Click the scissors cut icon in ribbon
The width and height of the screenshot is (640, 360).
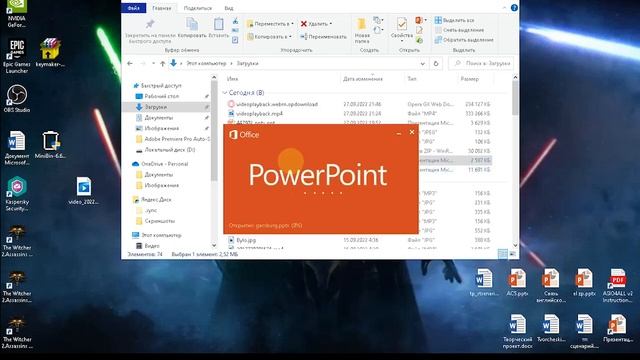tap(236, 21)
